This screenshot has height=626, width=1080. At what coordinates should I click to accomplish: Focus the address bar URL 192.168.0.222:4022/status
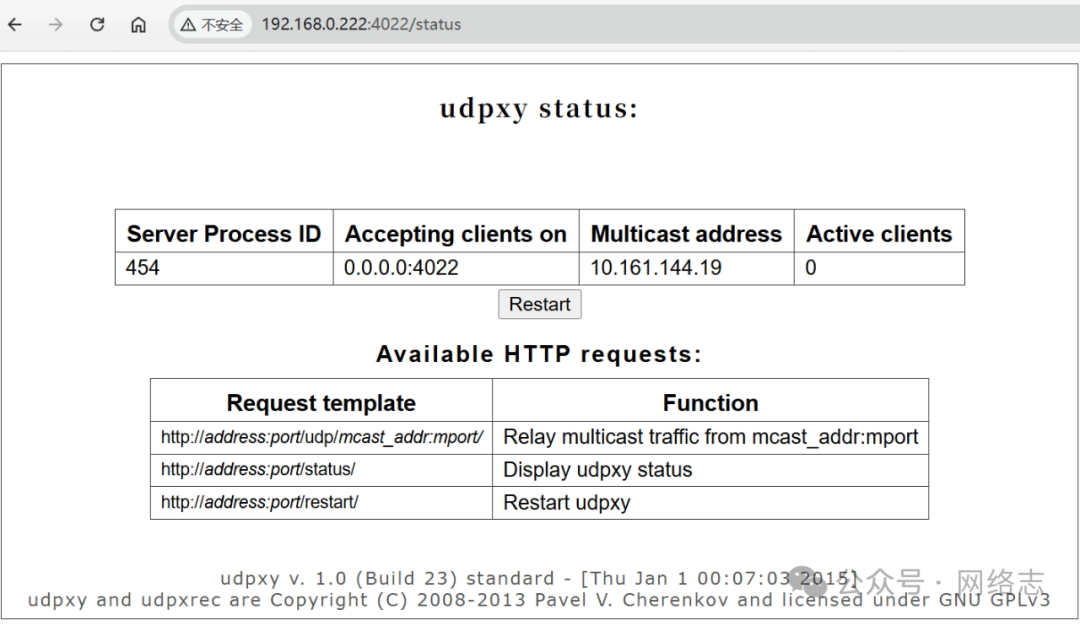pos(361,24)
